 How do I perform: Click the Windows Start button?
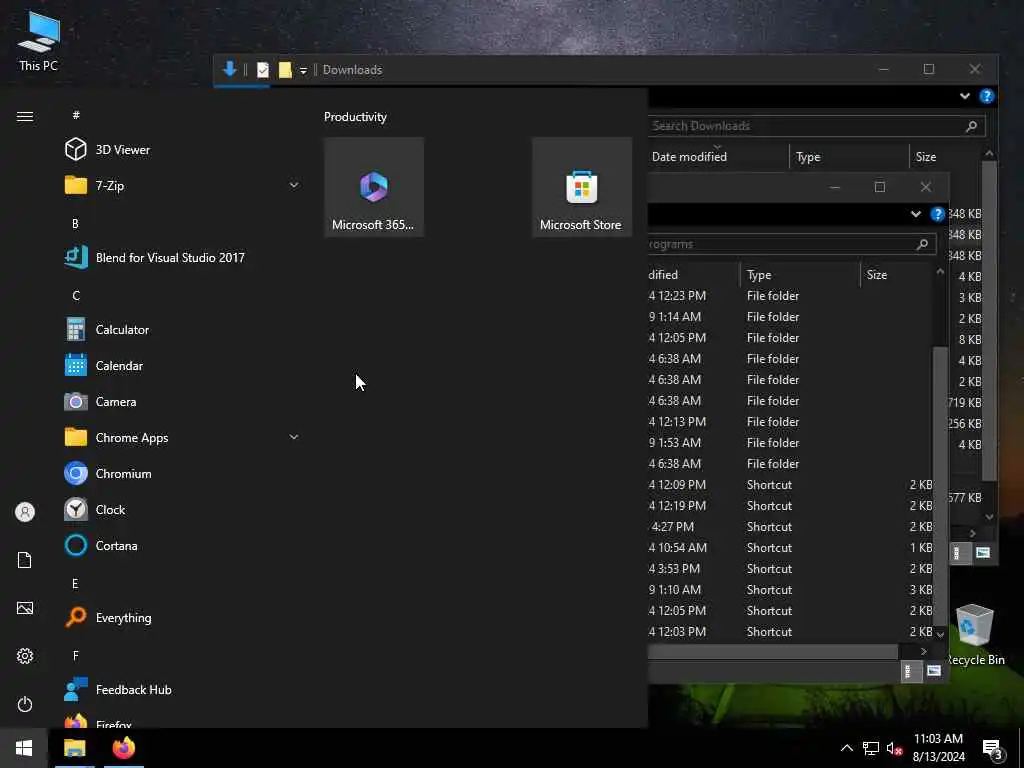(x=24, y=748)
